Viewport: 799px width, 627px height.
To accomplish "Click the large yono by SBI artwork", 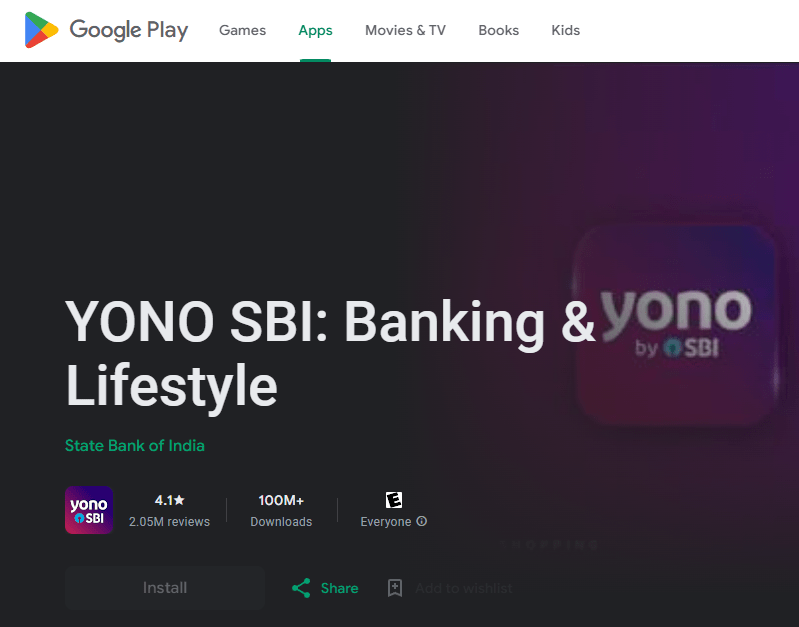I will [x=676, y=324].
